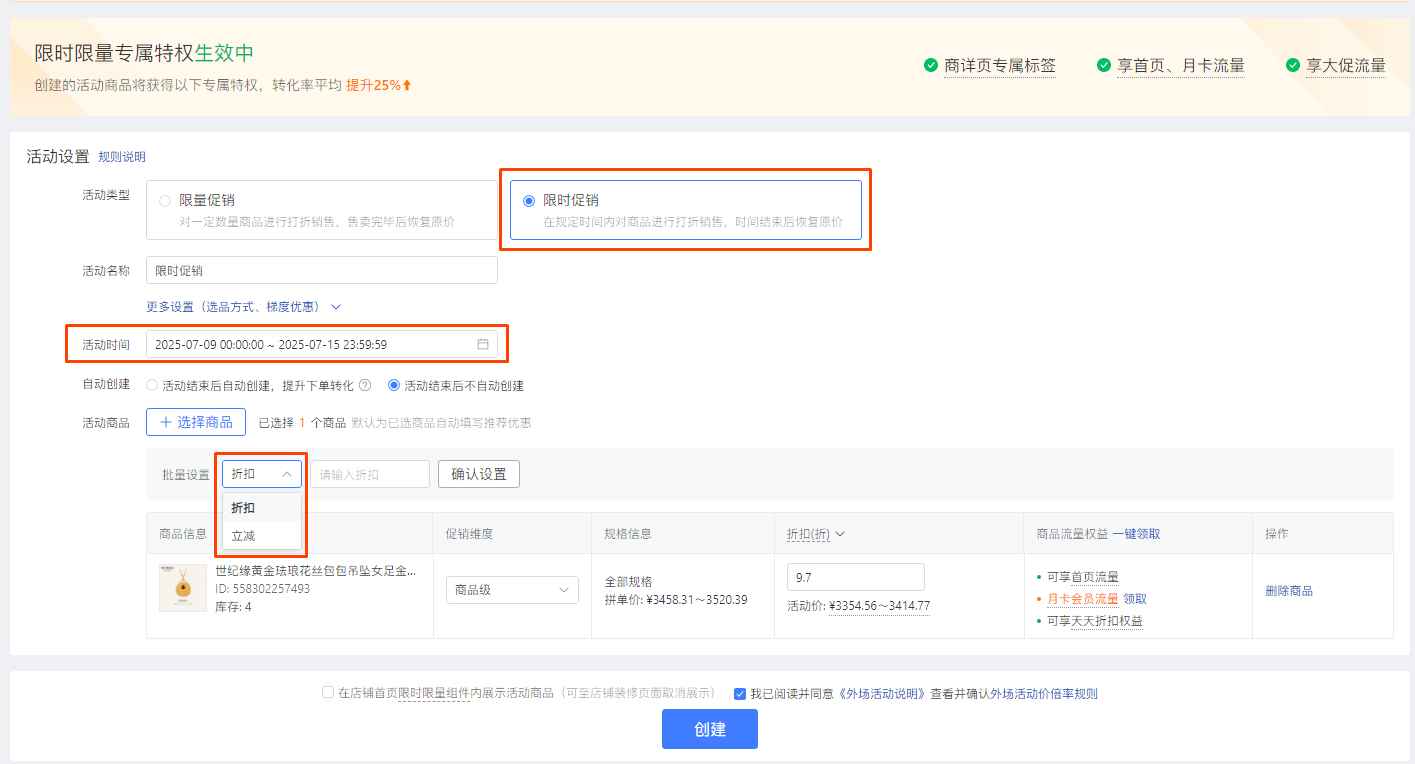Choose 立减 from the batch setting list
Screen dimensions: 1415x764
pyautogui.click(x=243, y=536)
